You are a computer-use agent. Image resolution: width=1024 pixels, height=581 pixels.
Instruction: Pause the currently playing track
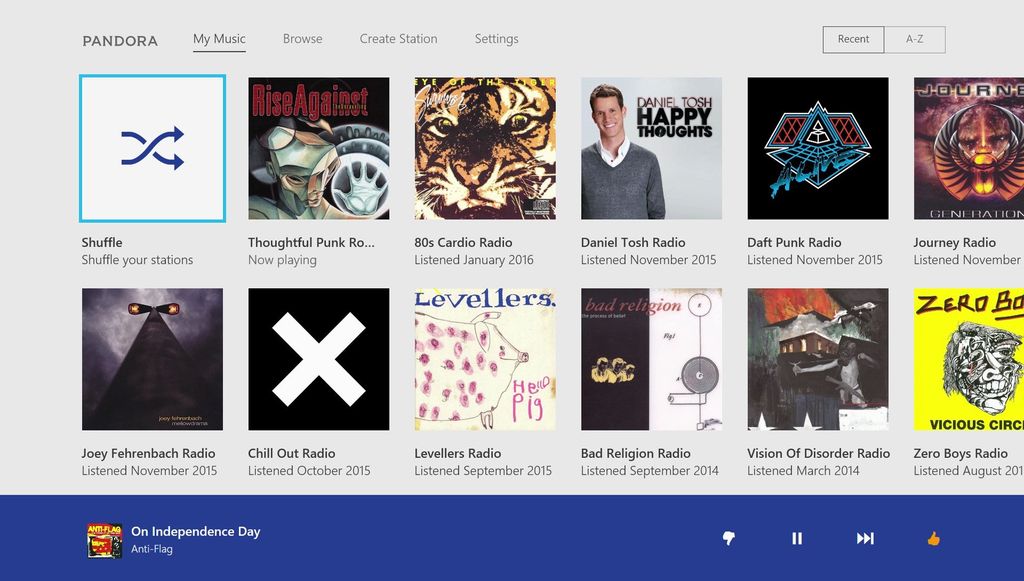tap(797, 538)
